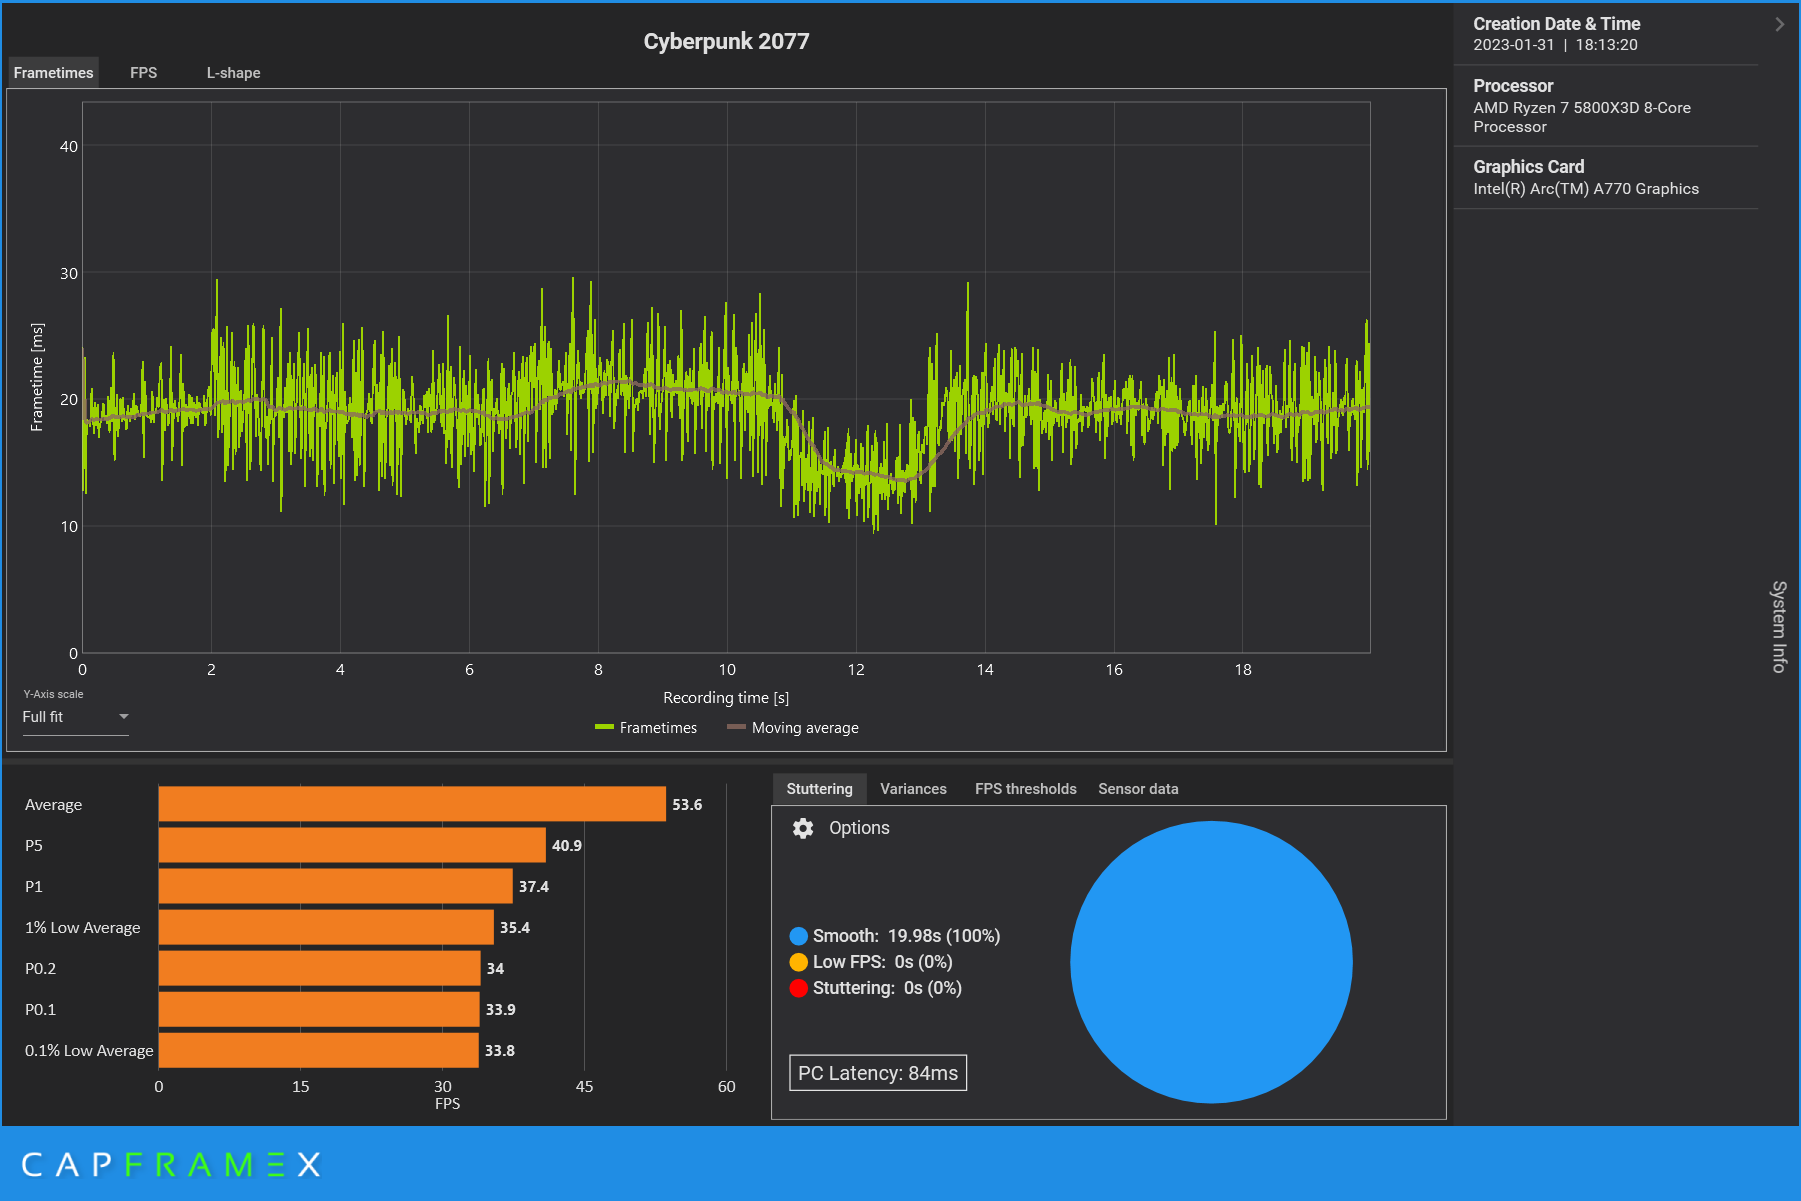The image size is (1801, 1201).
Task: Click the 2023-01-31 creation date value
Action: (x=1513, y=45)
